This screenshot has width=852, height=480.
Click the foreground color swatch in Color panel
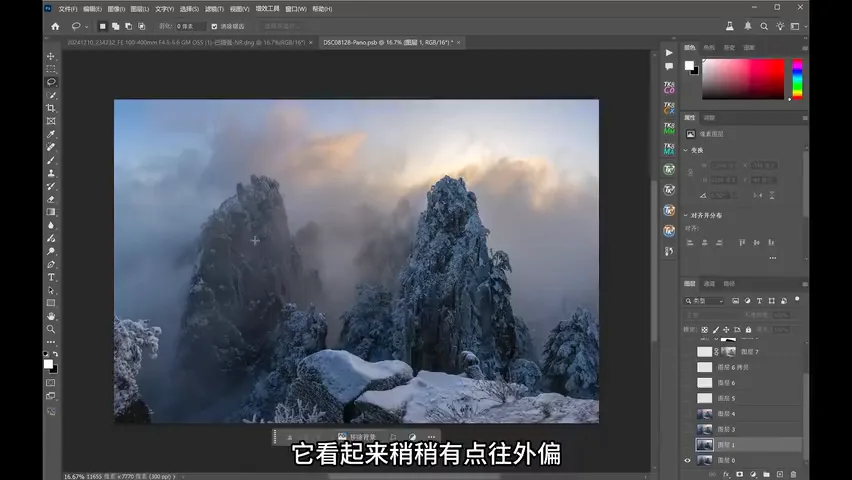point(689,65)
